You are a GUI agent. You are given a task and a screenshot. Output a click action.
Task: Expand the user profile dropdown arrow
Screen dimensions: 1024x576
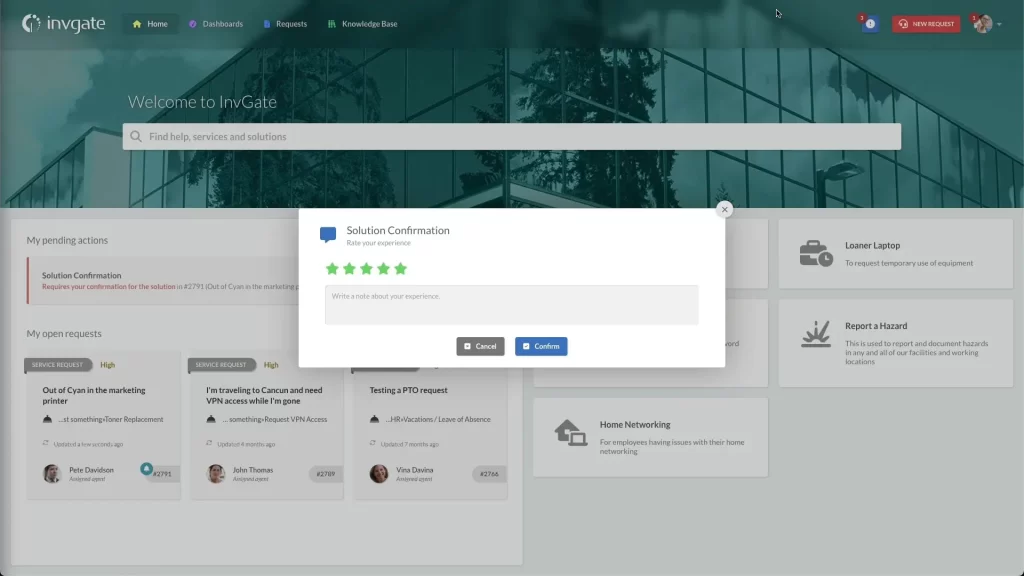[999, 24]
